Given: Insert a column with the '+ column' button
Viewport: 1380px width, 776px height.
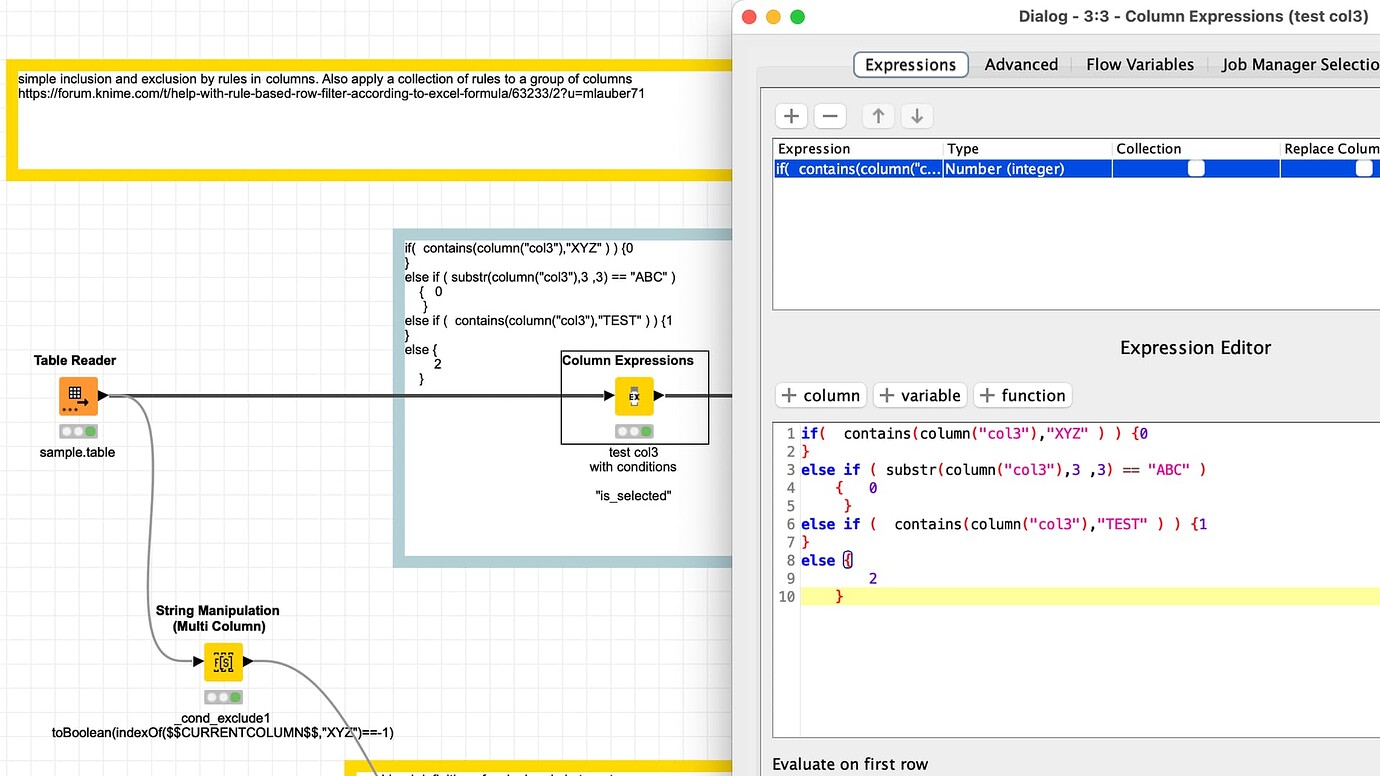Looking at the screenshot, I should [x=820, y=395].
